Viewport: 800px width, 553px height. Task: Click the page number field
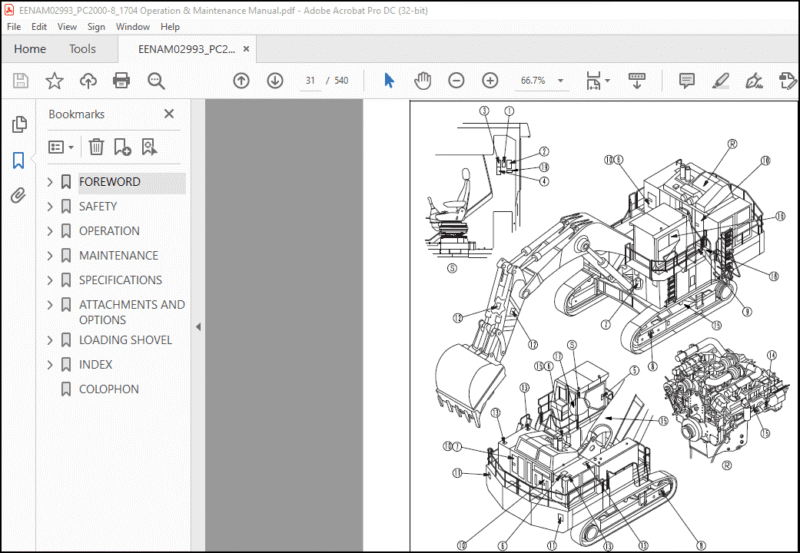click(310, 81)
